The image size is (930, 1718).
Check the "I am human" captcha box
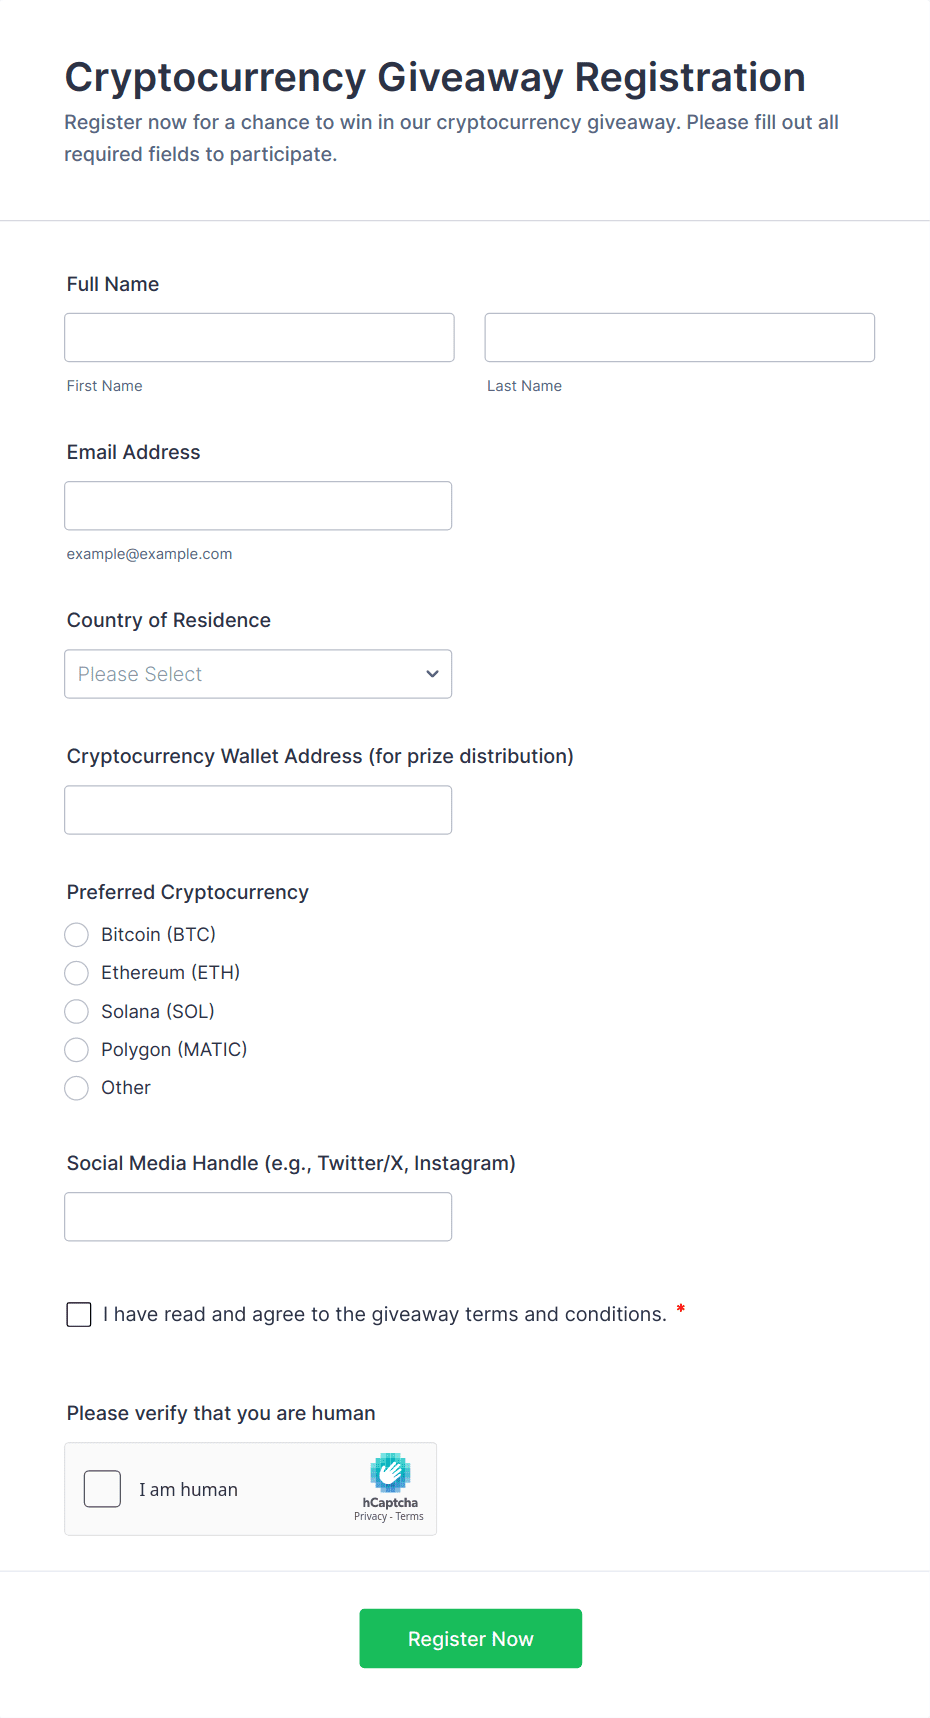[102, 1489]
